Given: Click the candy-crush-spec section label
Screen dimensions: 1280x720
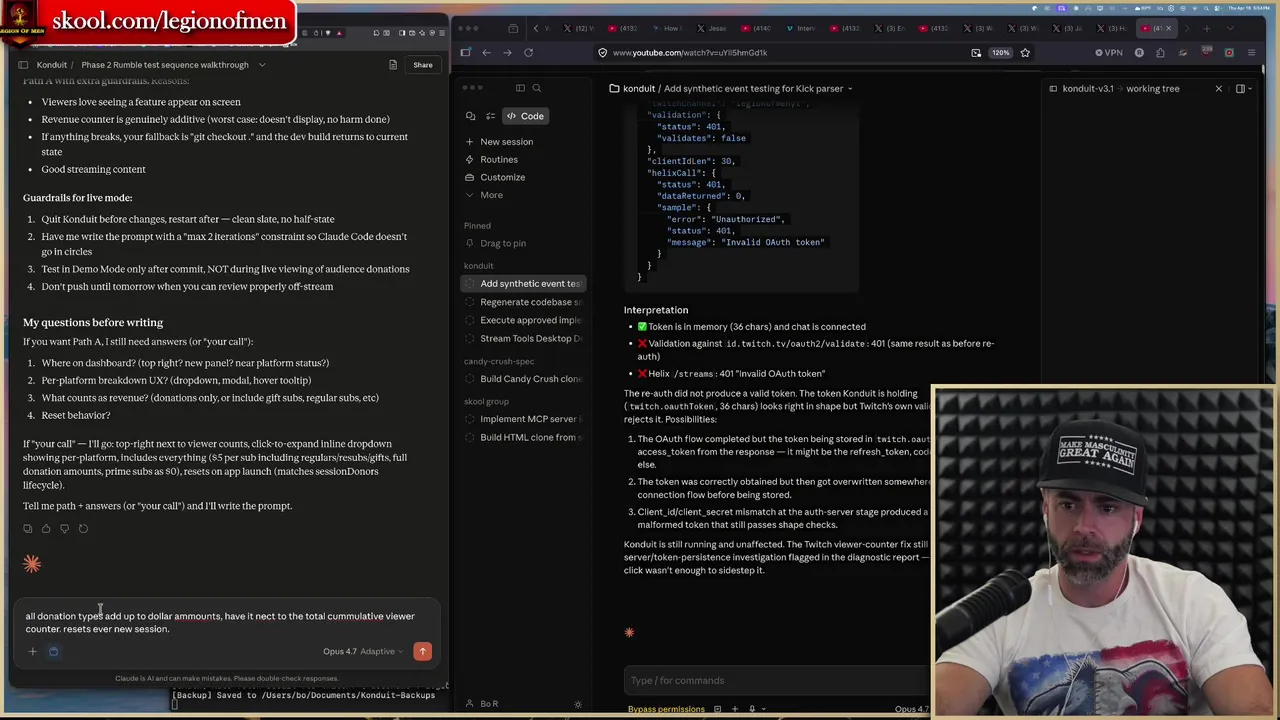Looking at the screenshot, I should [499, 361].
